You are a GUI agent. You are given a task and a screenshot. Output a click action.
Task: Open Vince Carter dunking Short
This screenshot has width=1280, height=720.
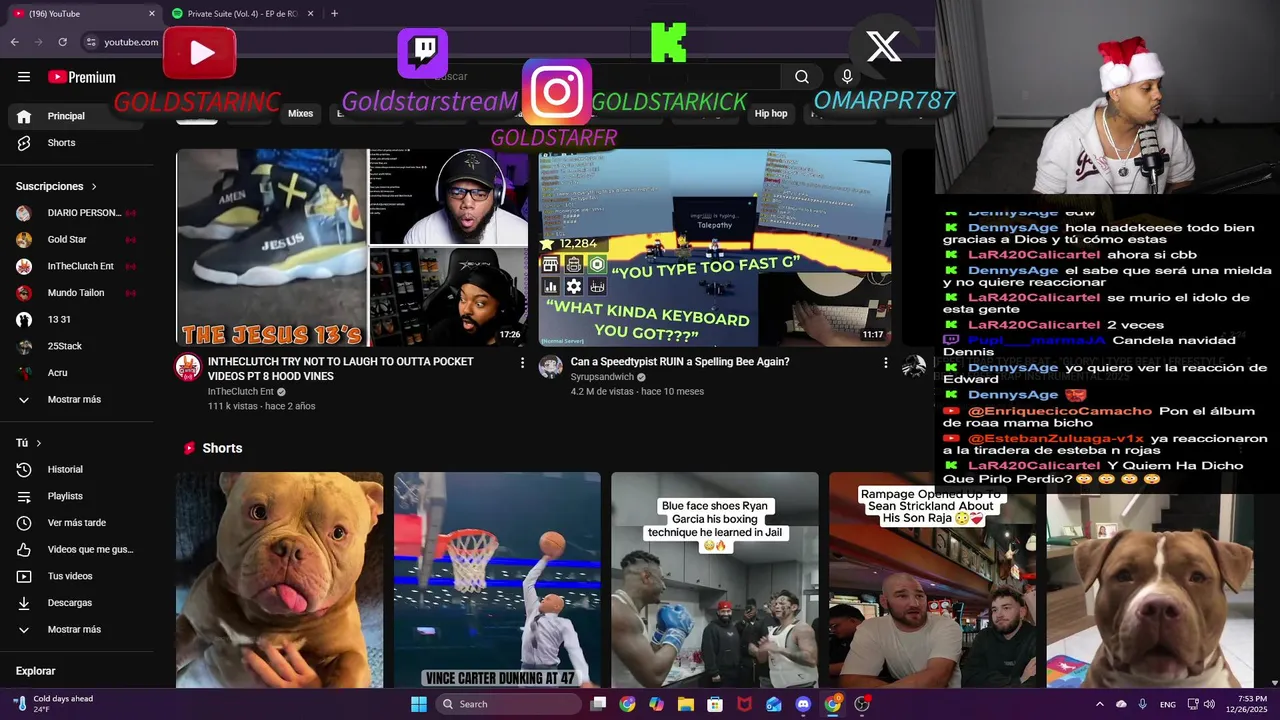click(497, 580)
